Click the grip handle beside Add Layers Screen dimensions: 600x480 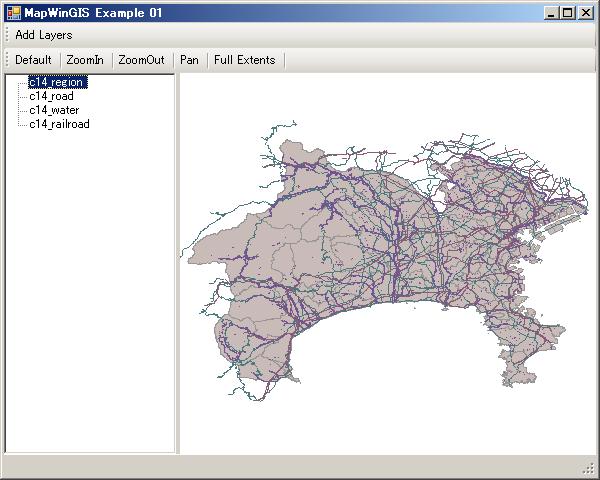coord(7,35)
